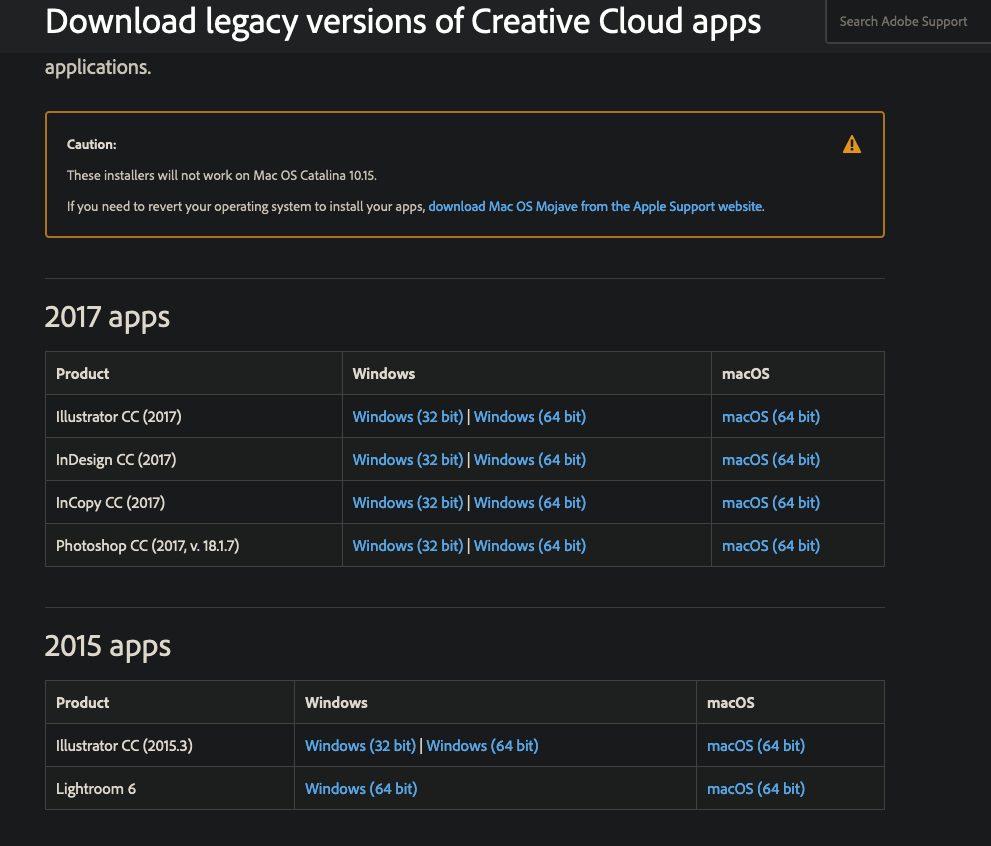Download InCopy CC (2017) for macOS
The image size is (991, 846).
[x=770, y=502]
